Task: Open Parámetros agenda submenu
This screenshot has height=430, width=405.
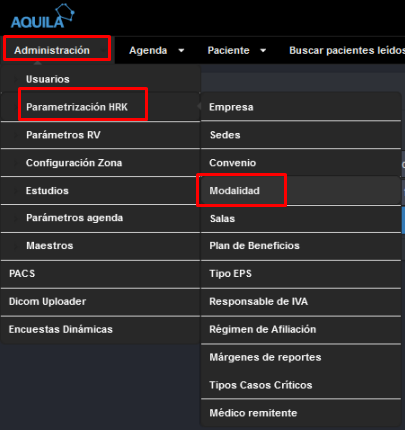Action: [100, 218]
